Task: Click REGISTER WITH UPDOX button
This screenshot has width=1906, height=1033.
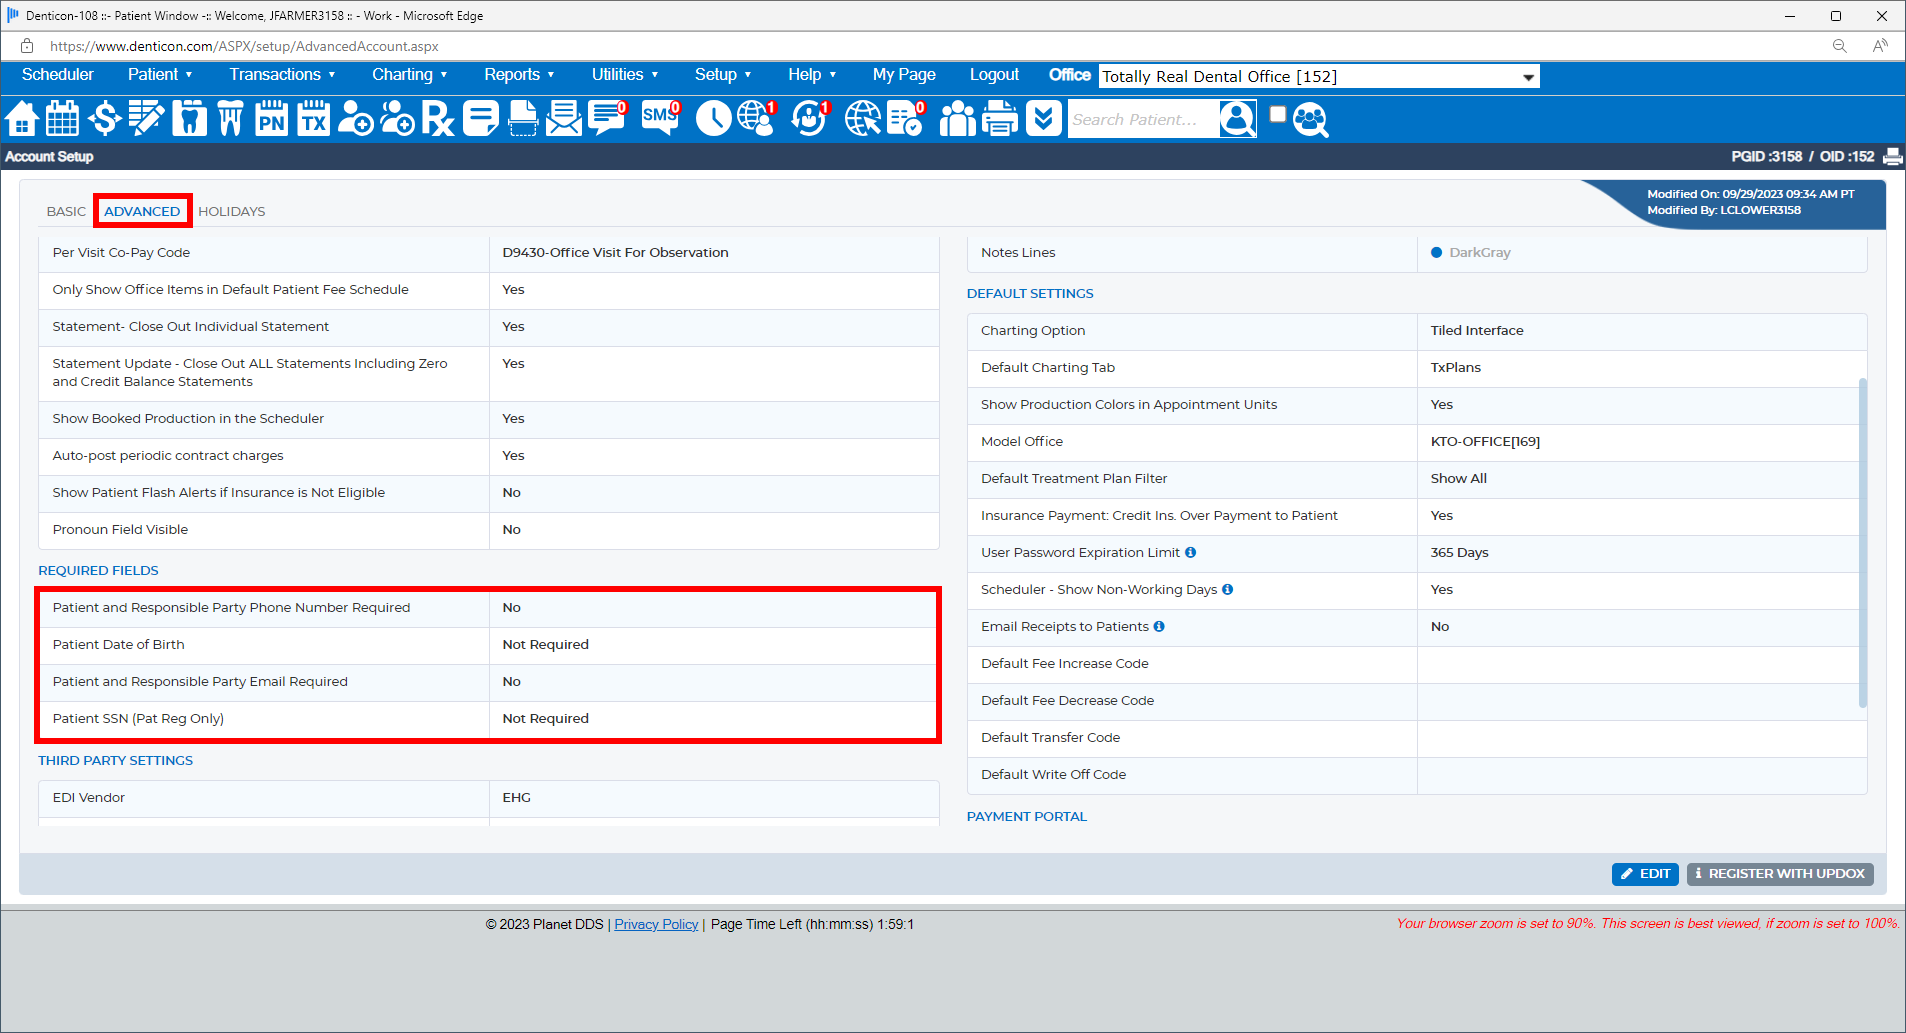Action: click(1780, 873)
